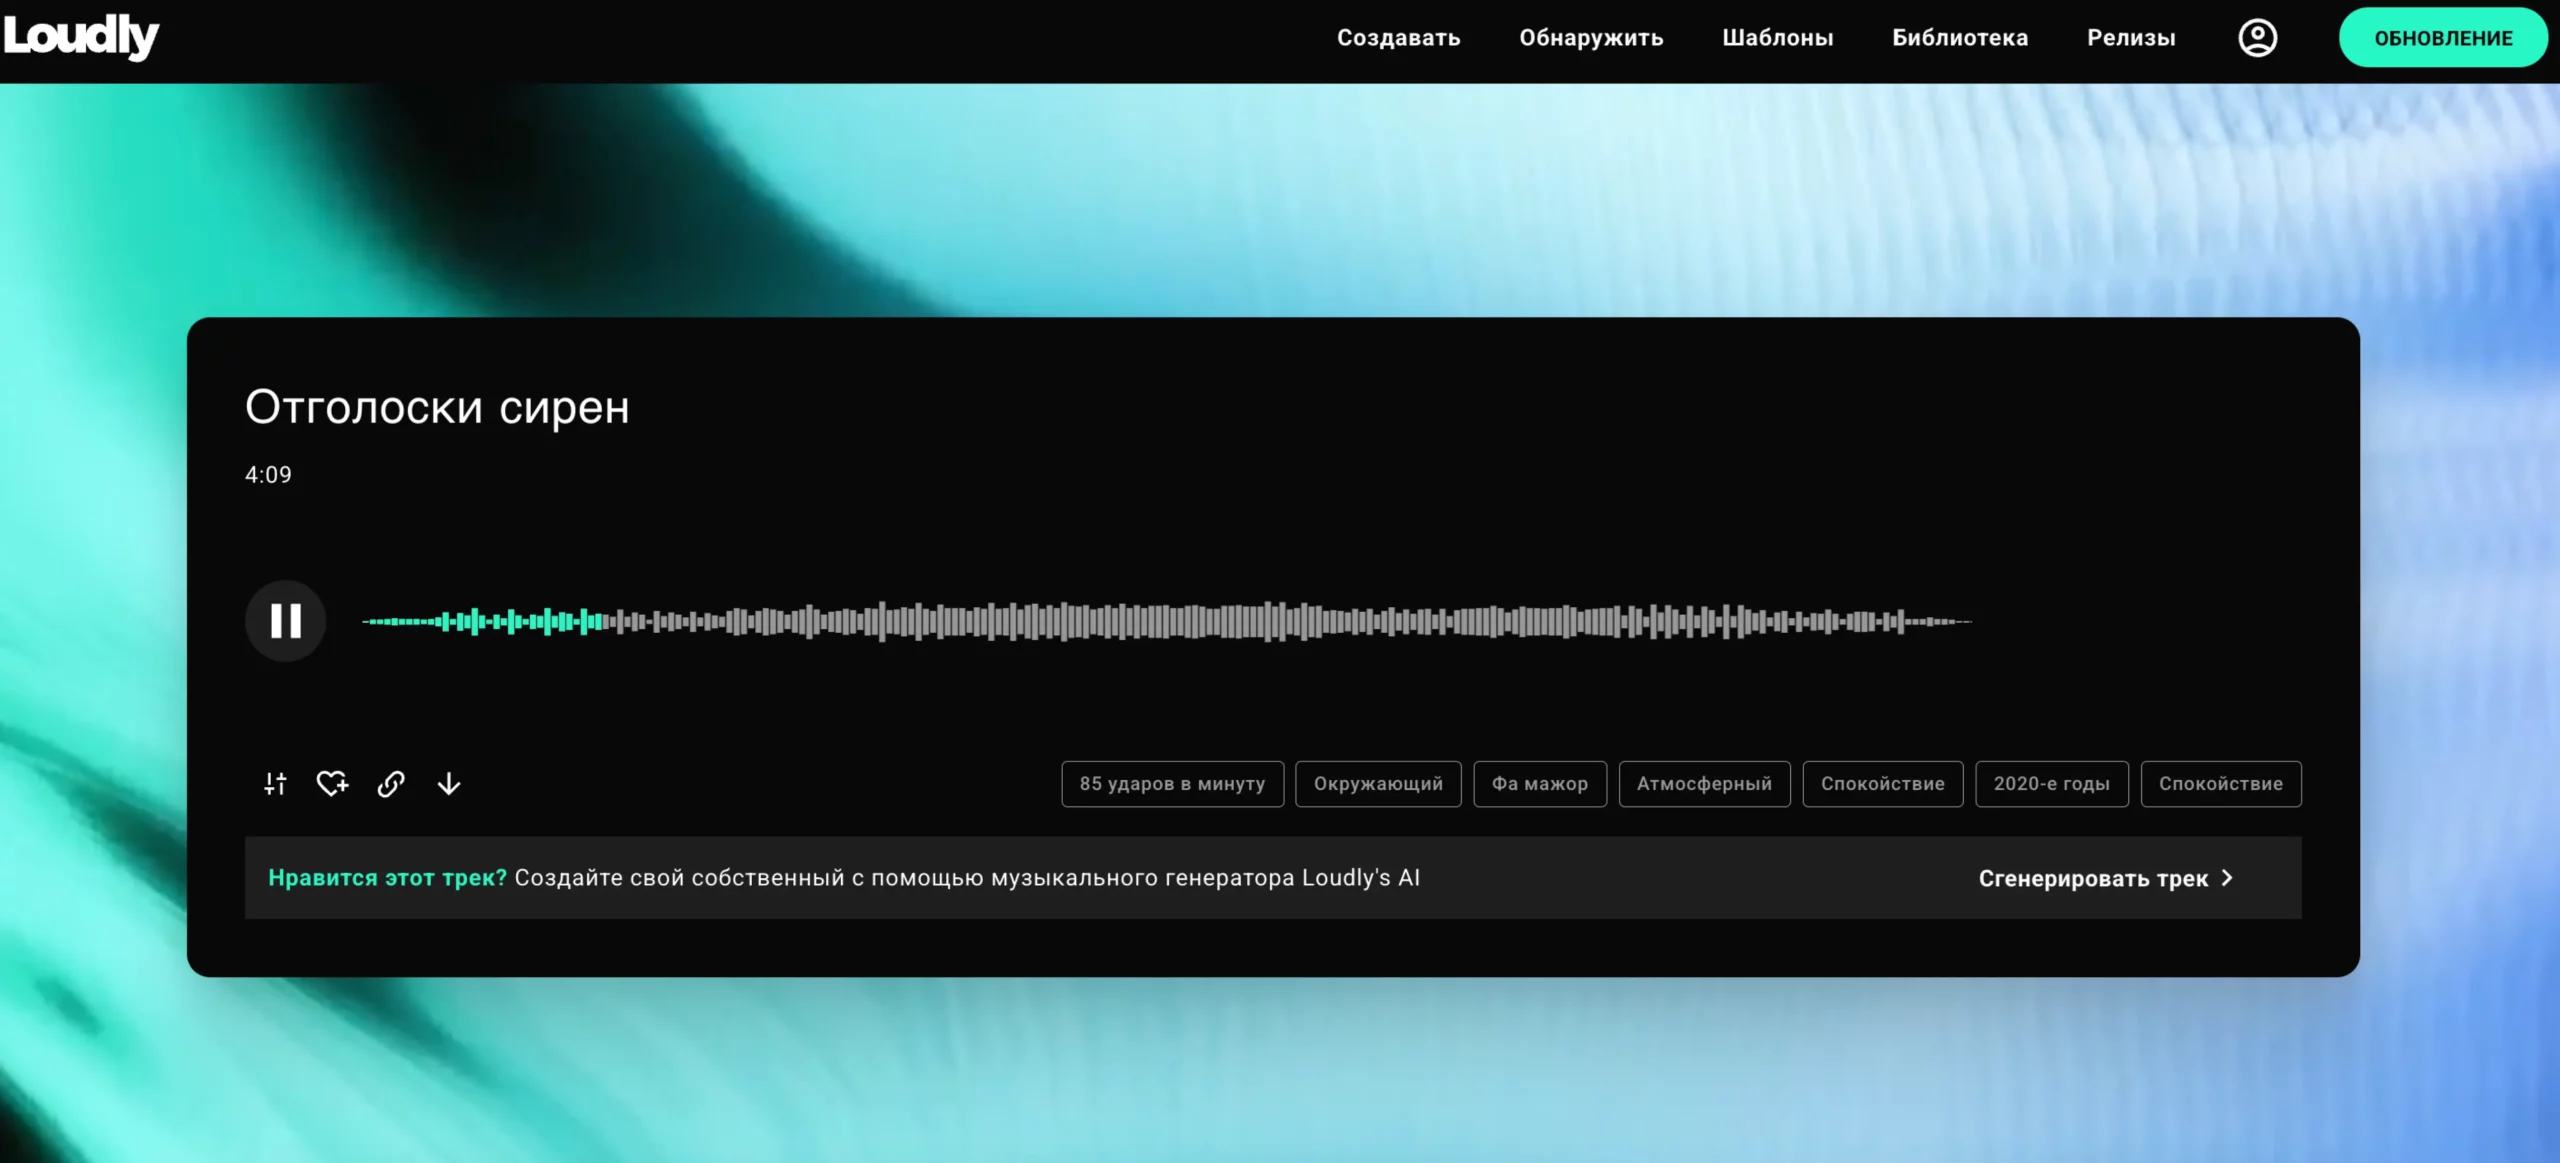This screenshot has width=2560, height=1163.
Task: Select the Фа мажор key tag
Action: tap(1539, 784)
